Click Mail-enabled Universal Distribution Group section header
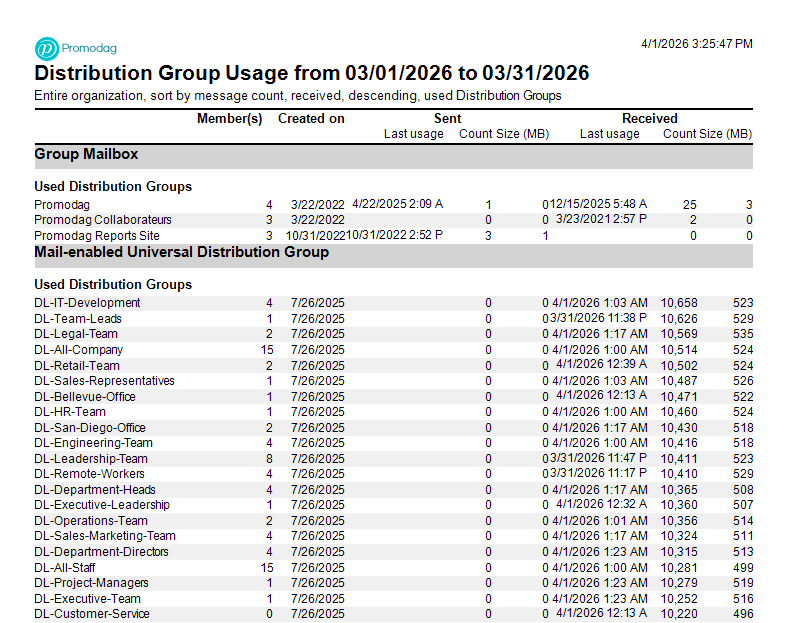The width and height of the screenshot is (792, 623). click(181, 252)
